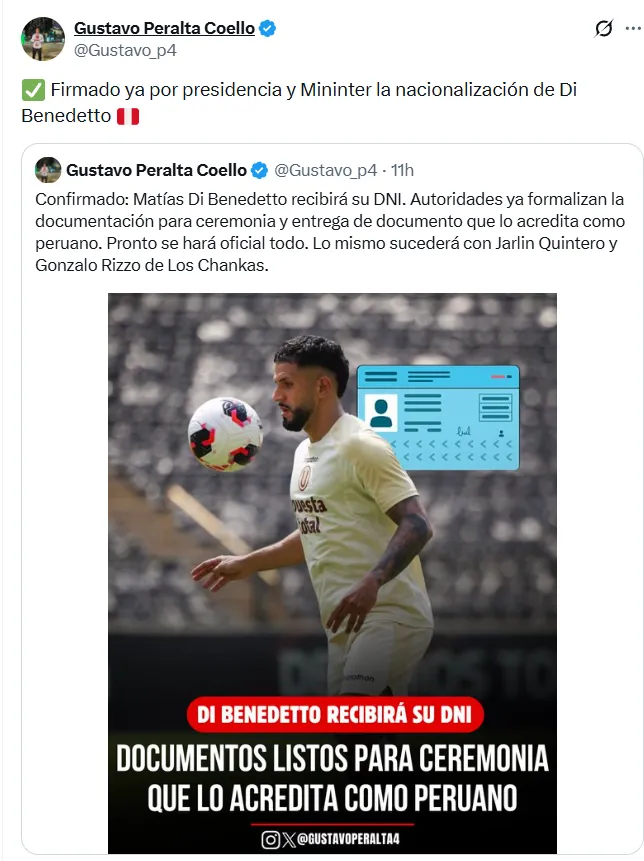Open quoted tweet's @Gustavo_p4 handle

326,171
